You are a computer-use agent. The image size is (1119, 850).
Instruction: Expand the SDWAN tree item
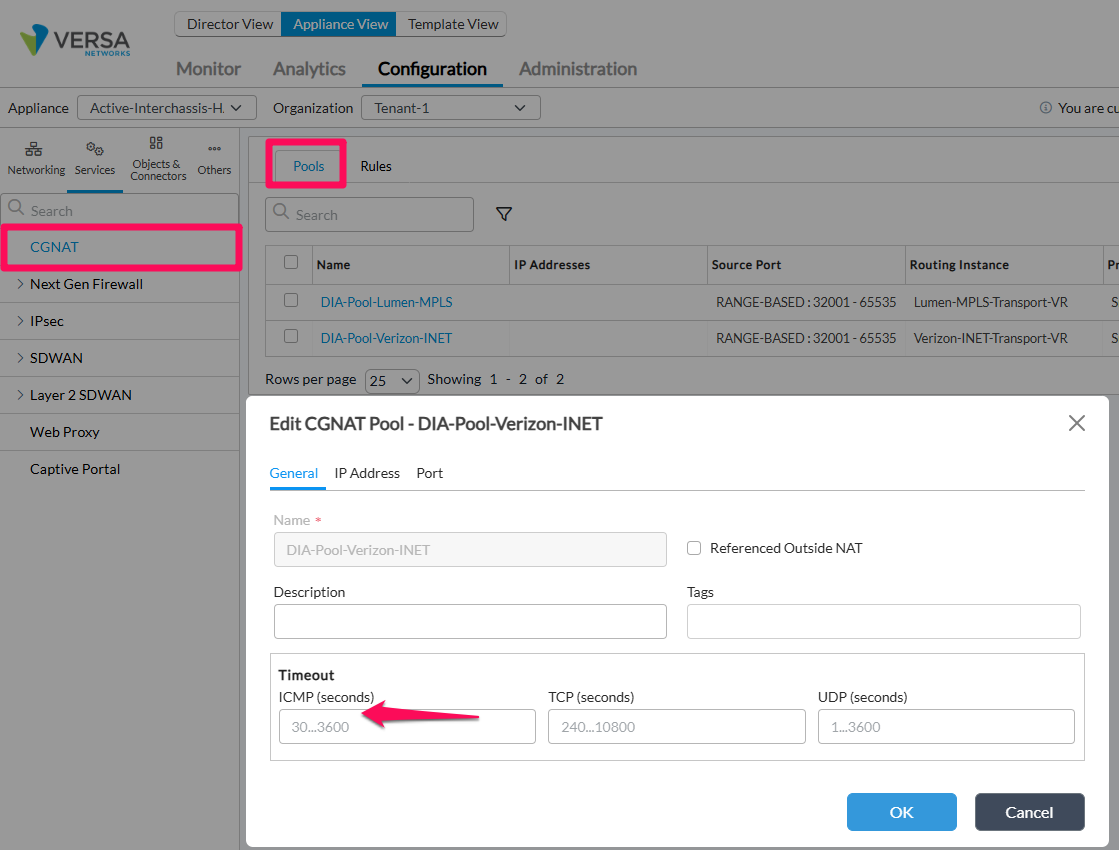[20, 358]
